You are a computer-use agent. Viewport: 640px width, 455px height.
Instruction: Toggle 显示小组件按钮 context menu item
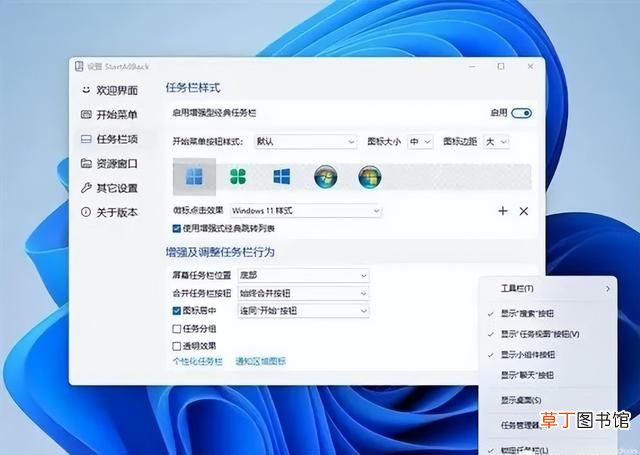(547, 355)
